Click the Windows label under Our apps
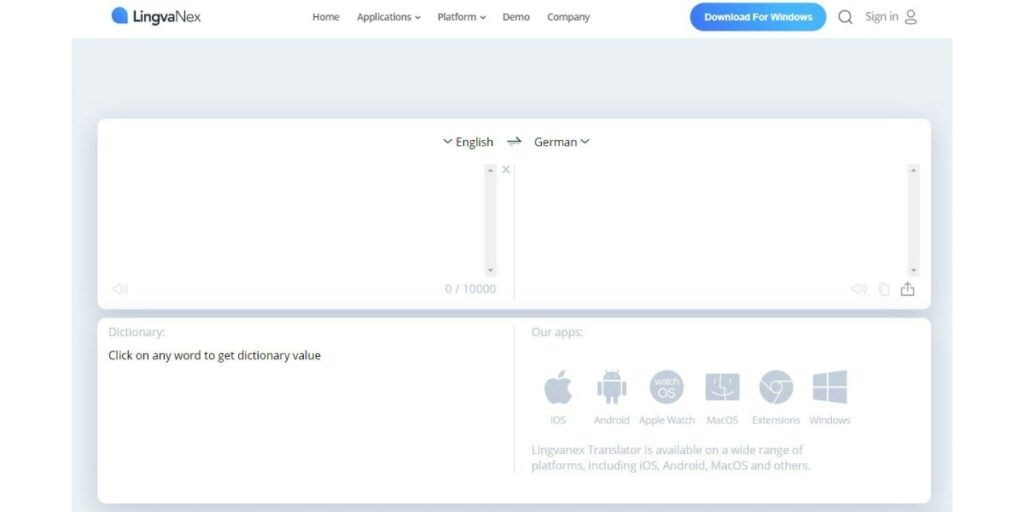Screen dimensions: 1024x512 tap(830, 421)
